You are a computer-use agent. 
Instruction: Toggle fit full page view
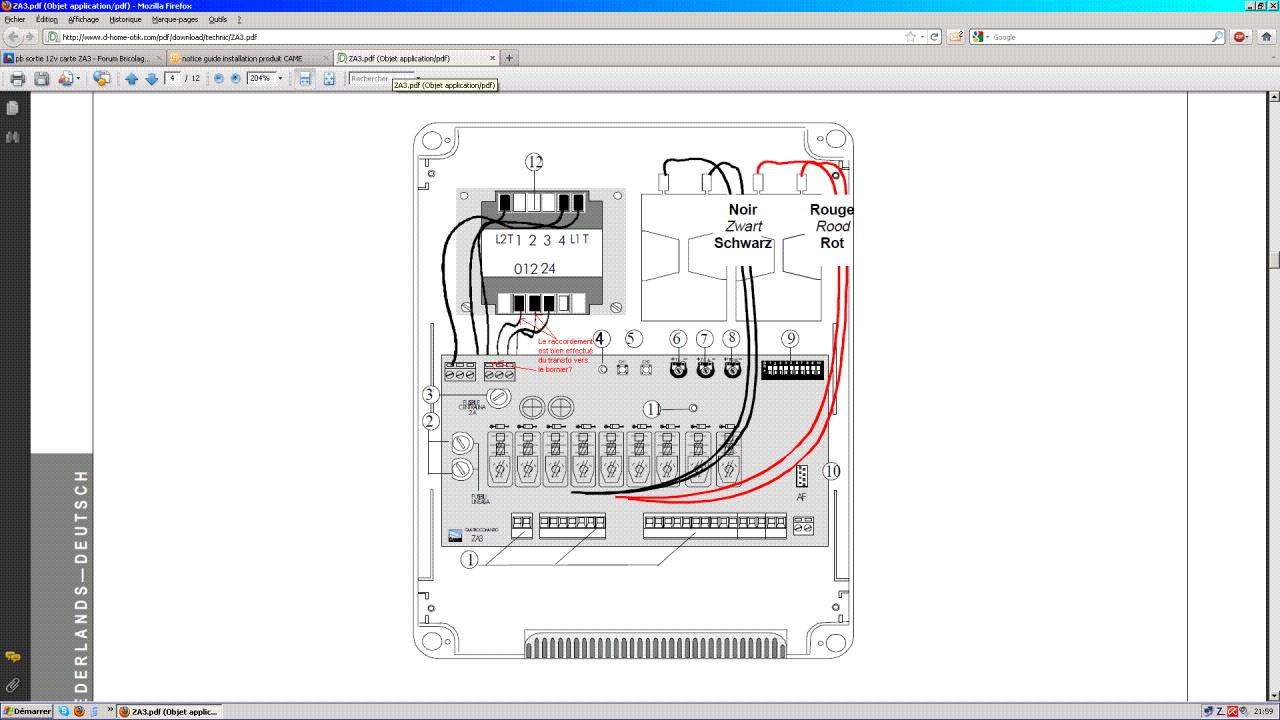(x=329, y=78)
